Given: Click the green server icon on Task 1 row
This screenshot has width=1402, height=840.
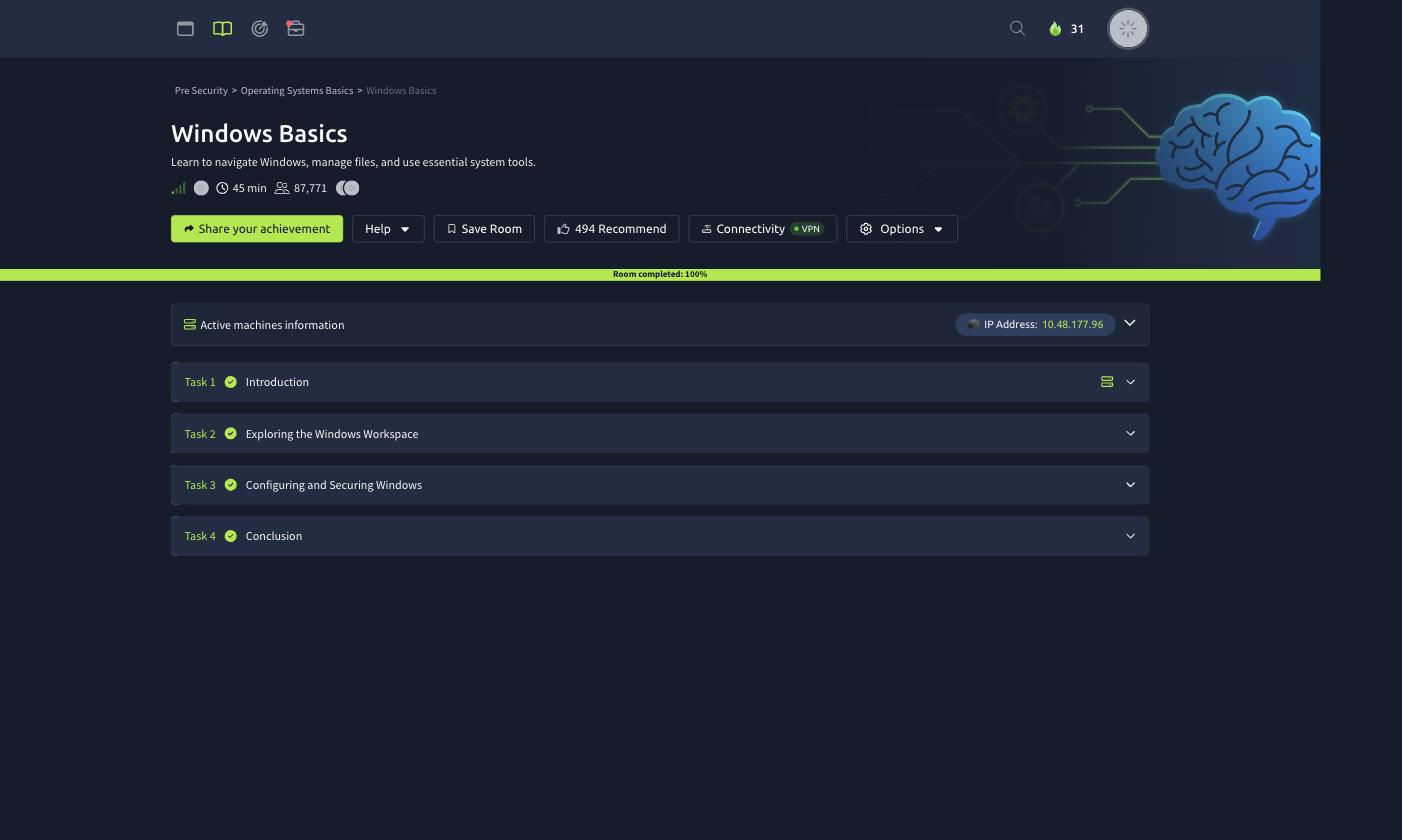Looking at the screenshot, I should [x=1107, y=382].
